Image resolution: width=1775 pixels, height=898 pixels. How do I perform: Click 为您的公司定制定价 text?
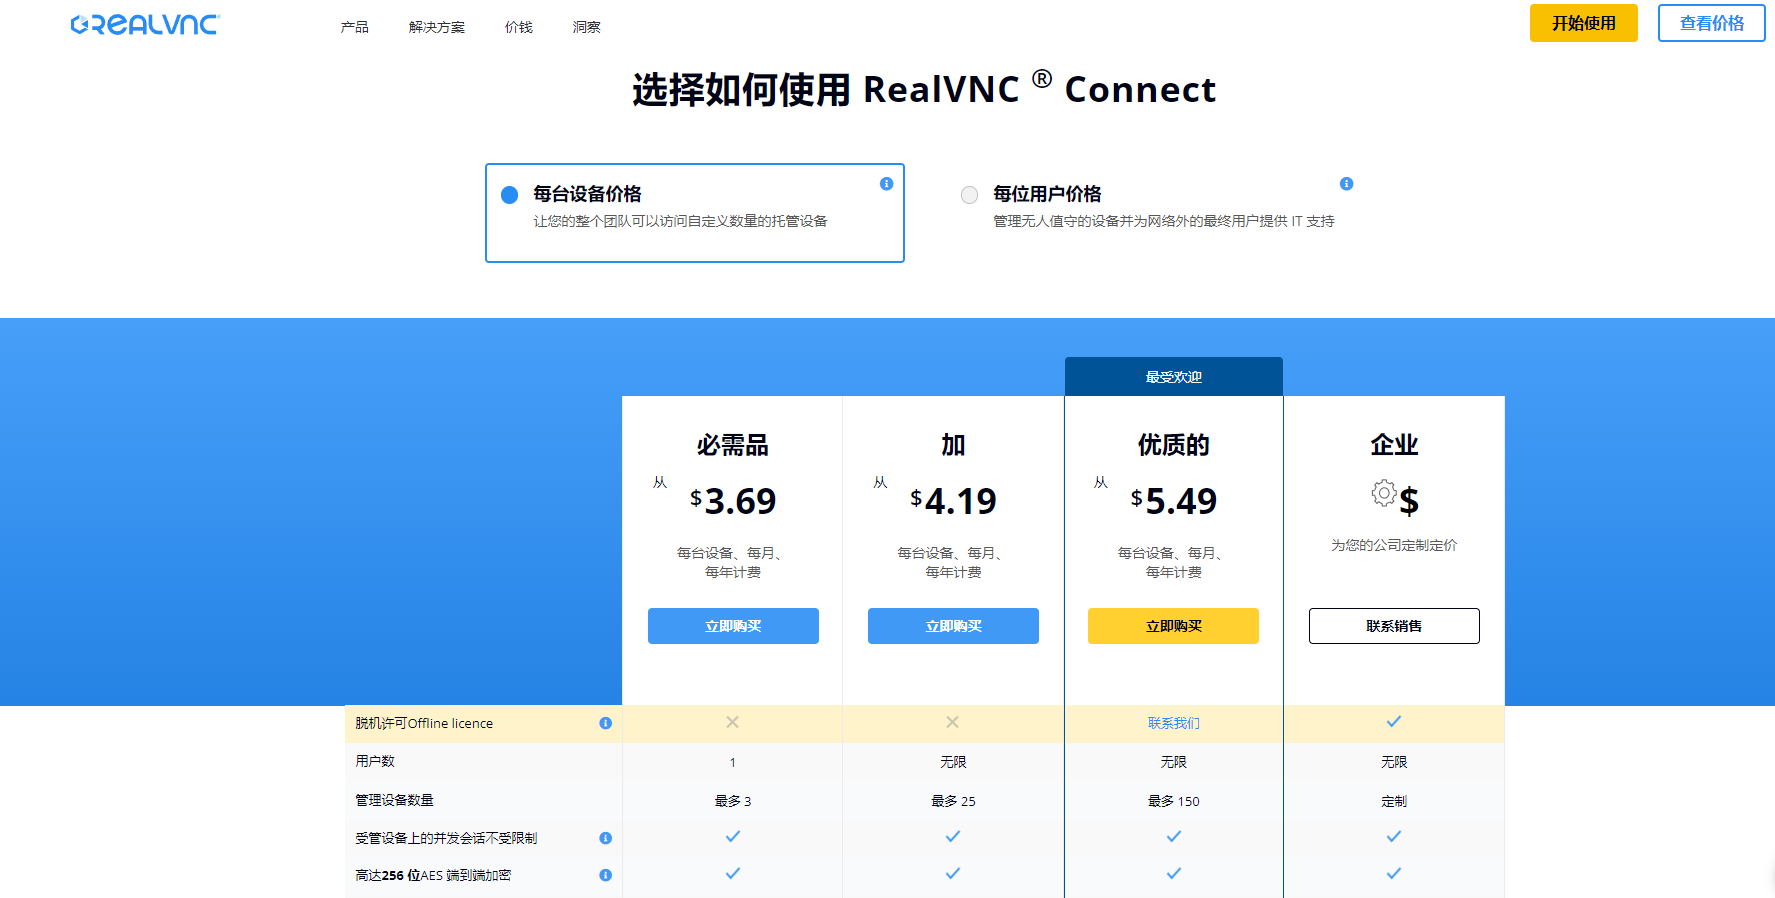click(1394, 545)
